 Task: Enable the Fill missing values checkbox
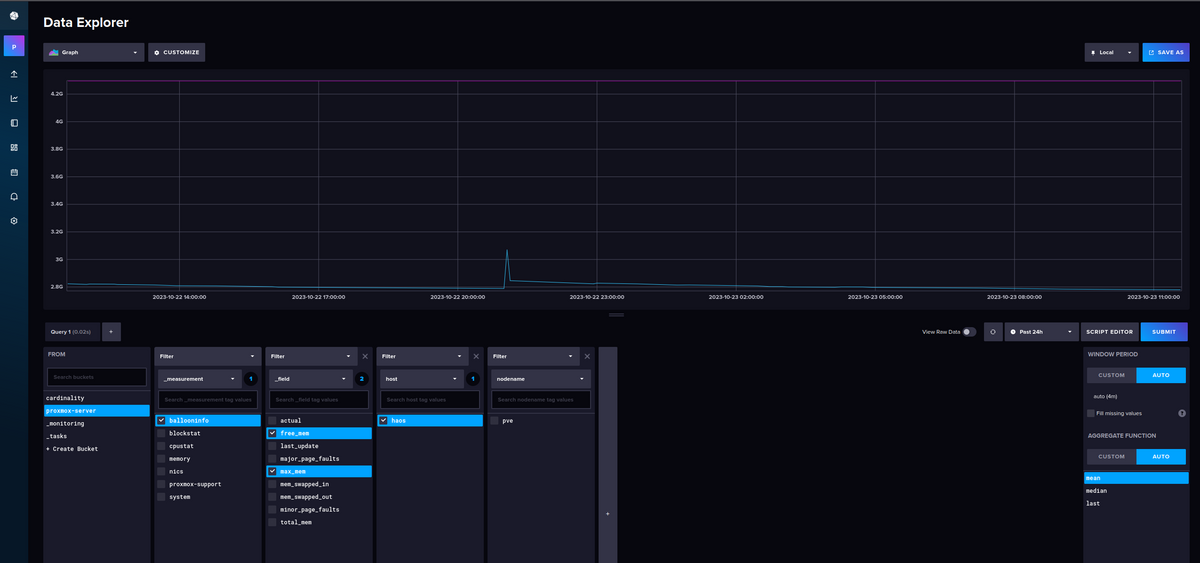(1090, 413)
